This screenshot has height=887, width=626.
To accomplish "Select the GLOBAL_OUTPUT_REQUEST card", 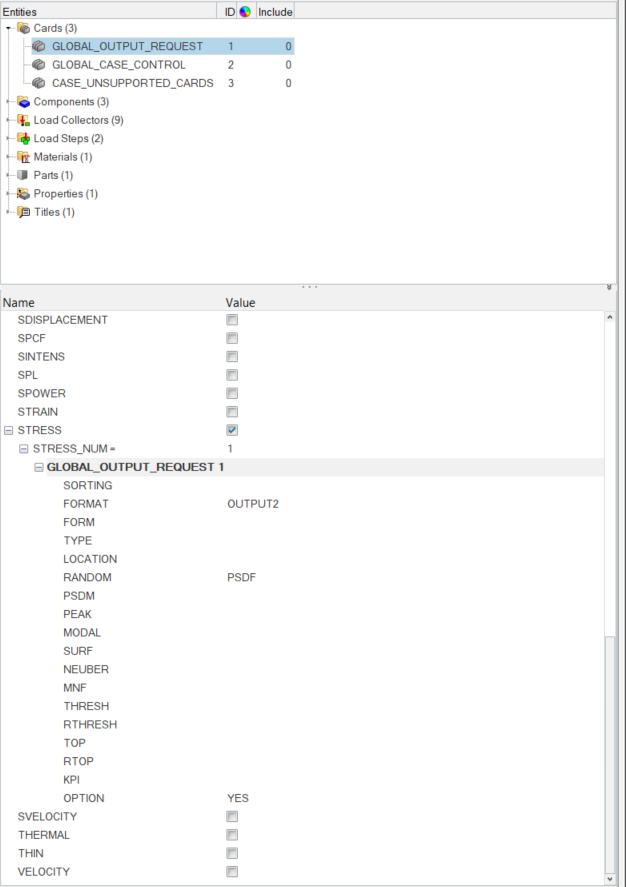I will pyautogui.click(x=127, y=47).
